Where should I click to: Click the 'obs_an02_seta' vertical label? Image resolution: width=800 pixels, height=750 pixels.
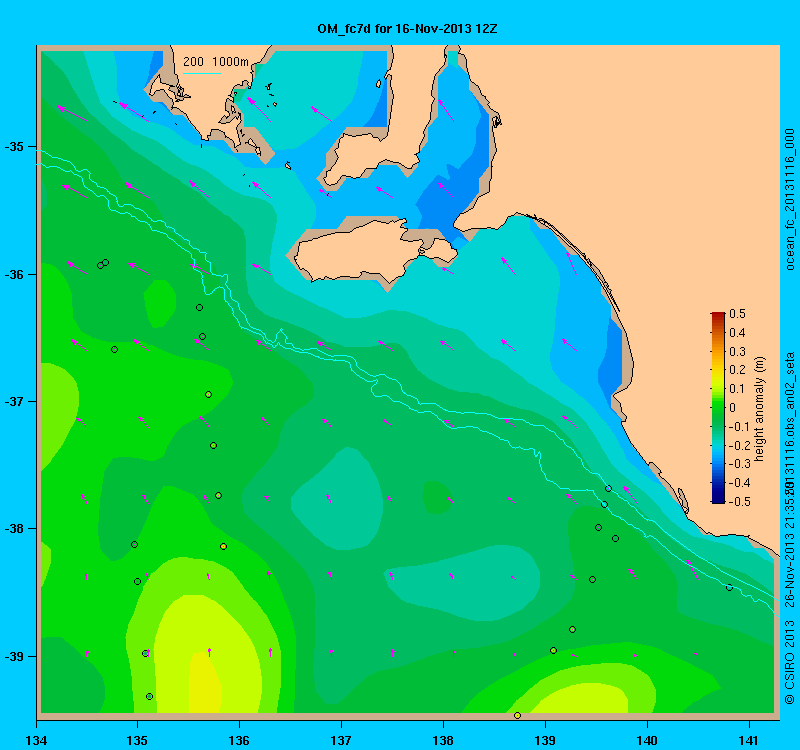point(790,394)
